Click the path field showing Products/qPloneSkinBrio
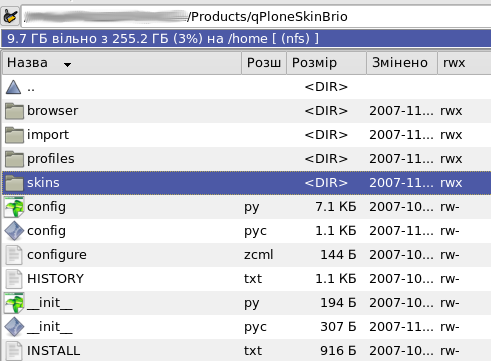 (x=256, y=16)
